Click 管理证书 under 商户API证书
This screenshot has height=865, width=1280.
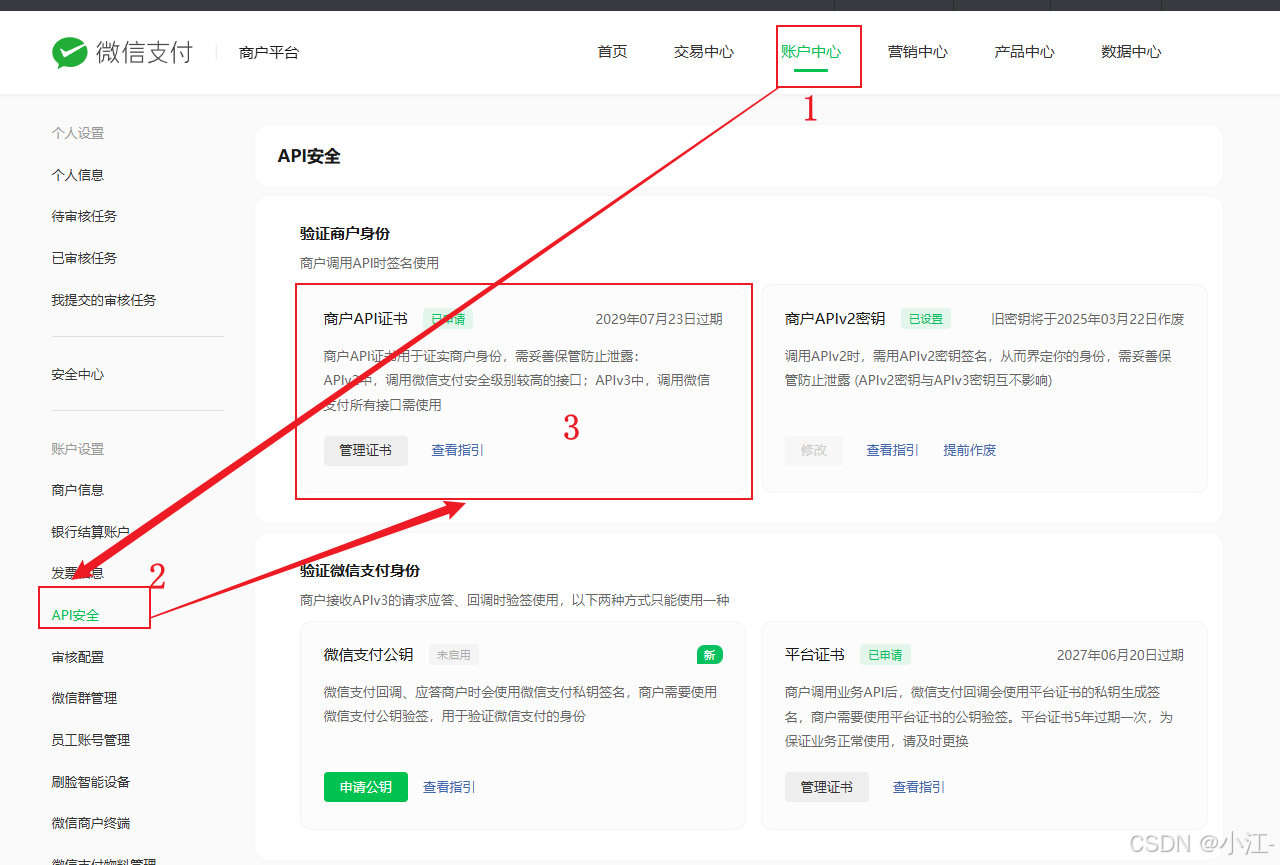pos(365,450)
